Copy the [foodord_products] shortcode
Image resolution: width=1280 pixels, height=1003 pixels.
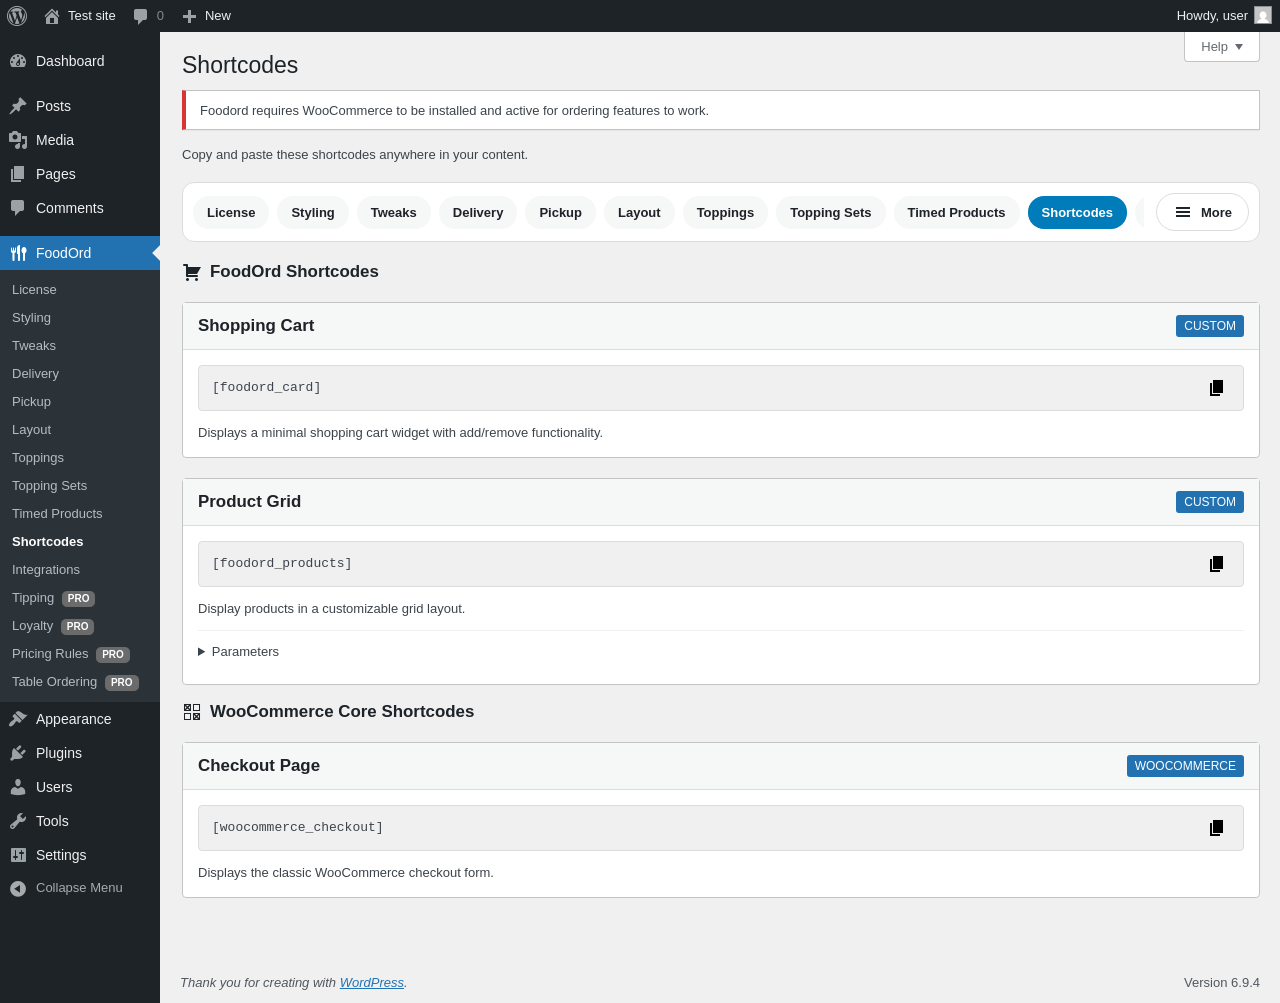[1216, 564]
